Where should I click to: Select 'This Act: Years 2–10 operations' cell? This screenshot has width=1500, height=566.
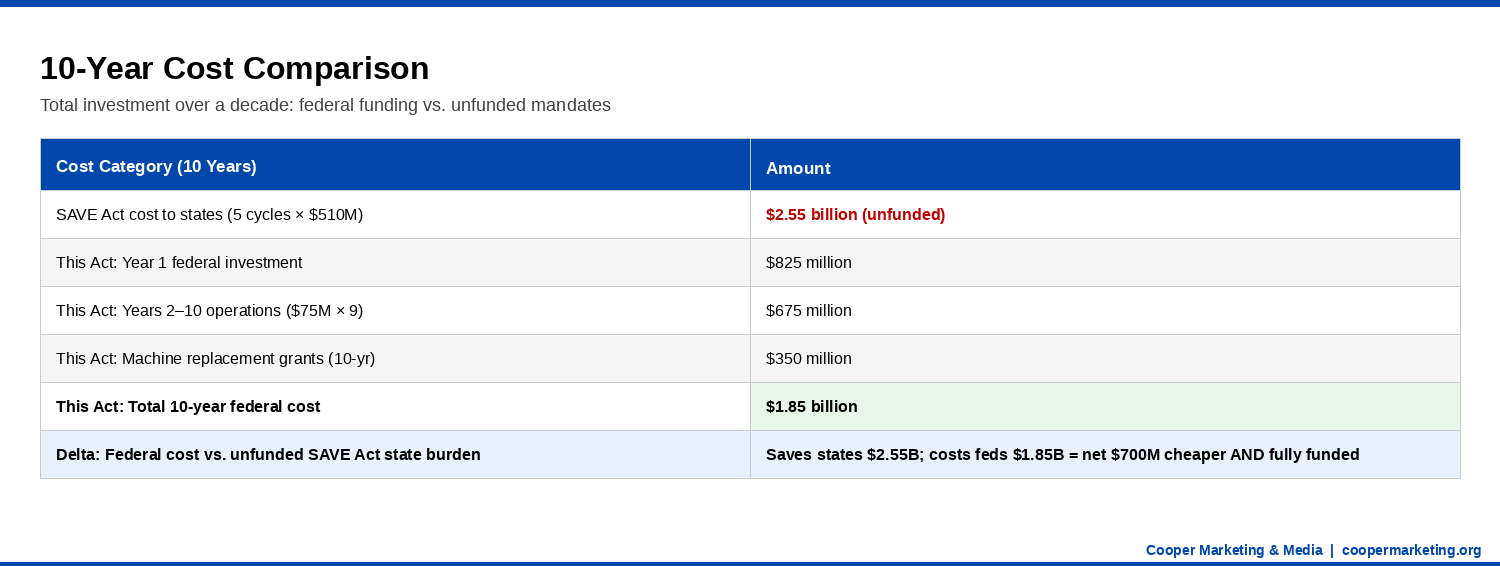pos(395,310)
